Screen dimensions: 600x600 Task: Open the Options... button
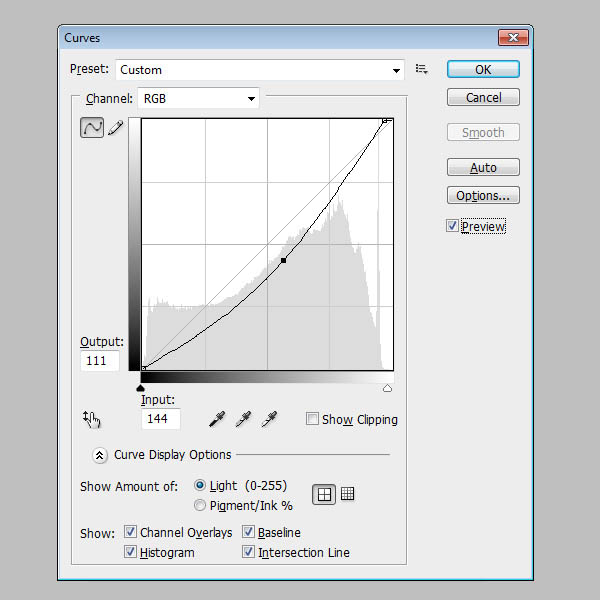click(x=483, y=196)
